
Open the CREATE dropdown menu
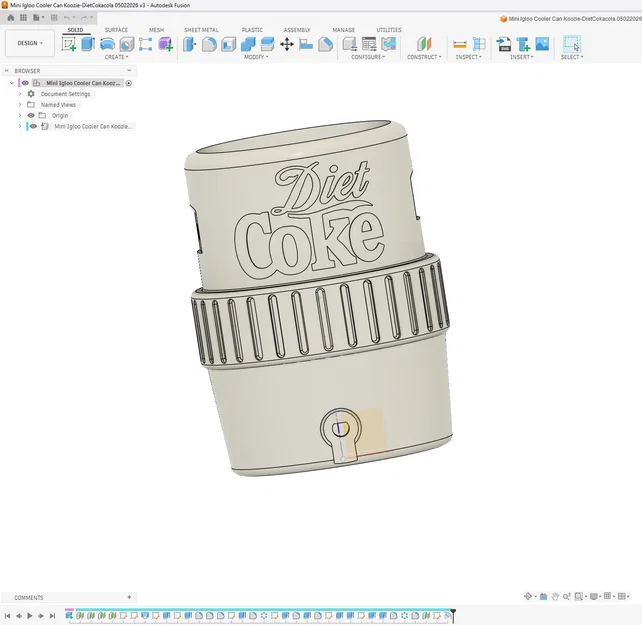(116, 57)
